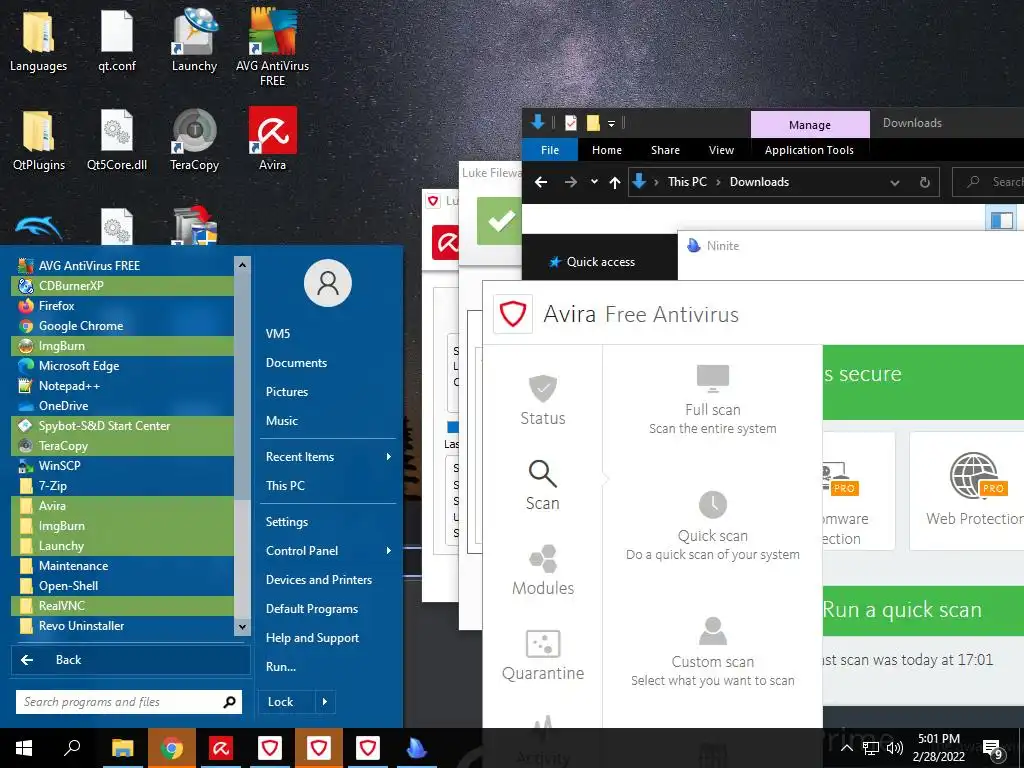Click Back in the Start menu
This screenshot has height=768, width=1024.
pyautogui.click(x=131, y=660)
